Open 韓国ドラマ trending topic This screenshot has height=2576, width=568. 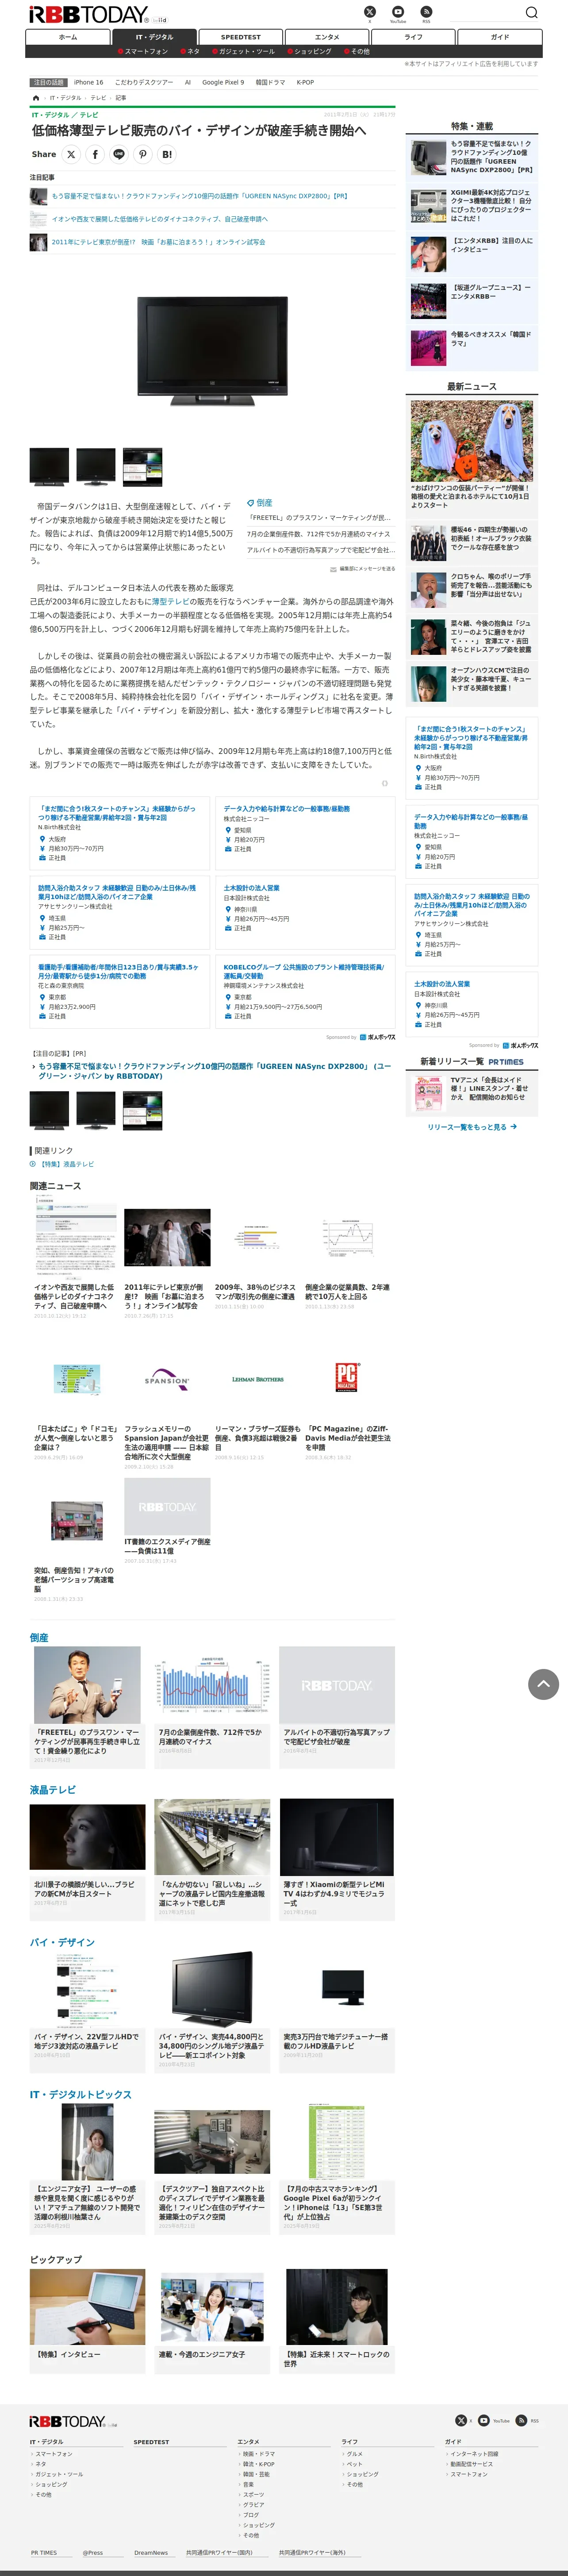(270, 82)
